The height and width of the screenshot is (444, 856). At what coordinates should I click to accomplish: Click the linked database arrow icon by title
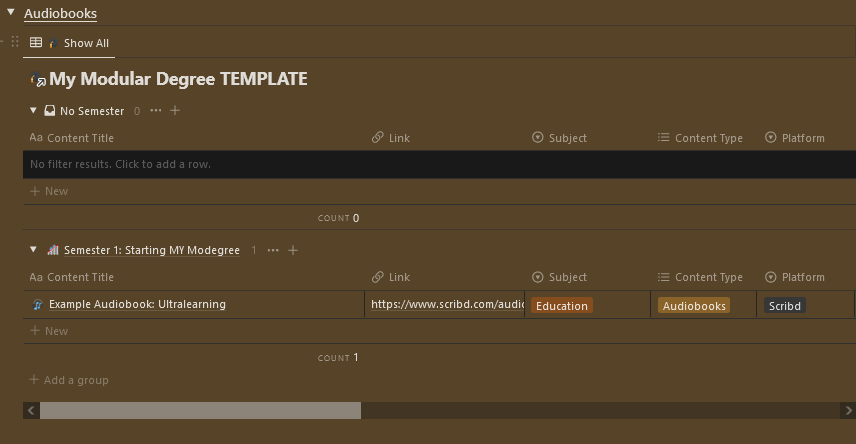39,80
